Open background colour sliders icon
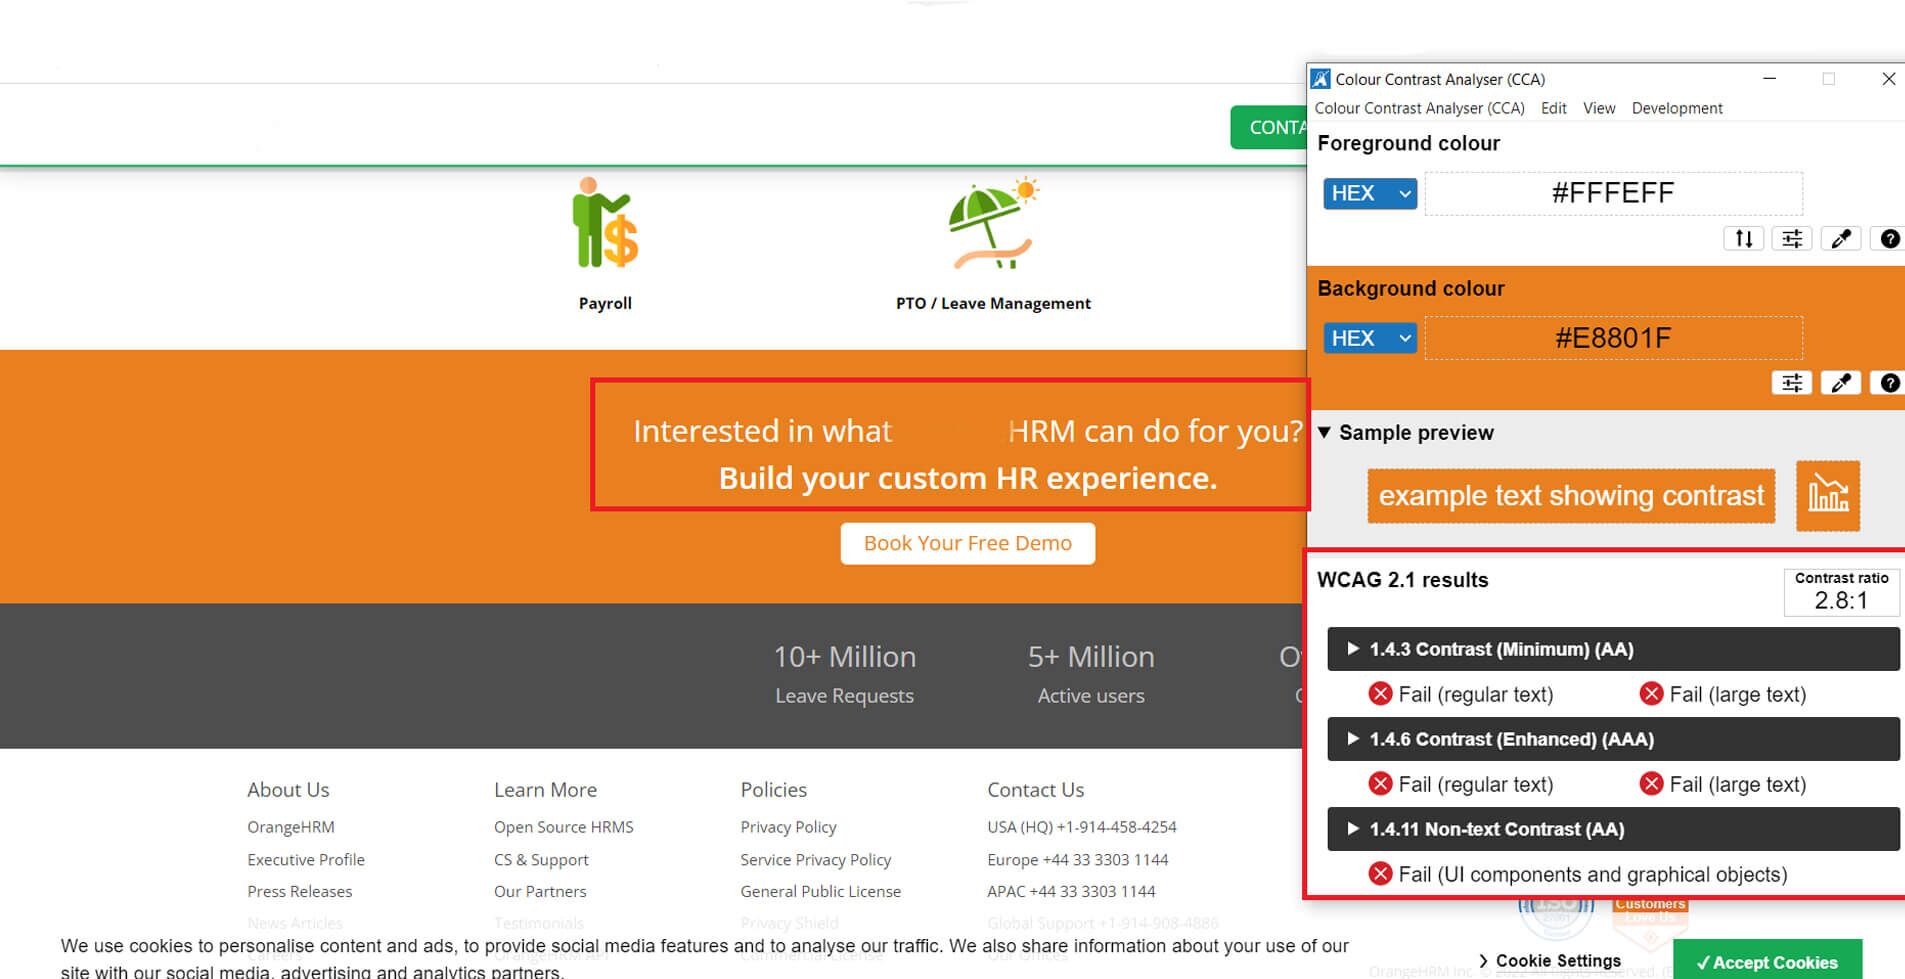This screenshot has height=979, width=1905. pos(1791,383)
